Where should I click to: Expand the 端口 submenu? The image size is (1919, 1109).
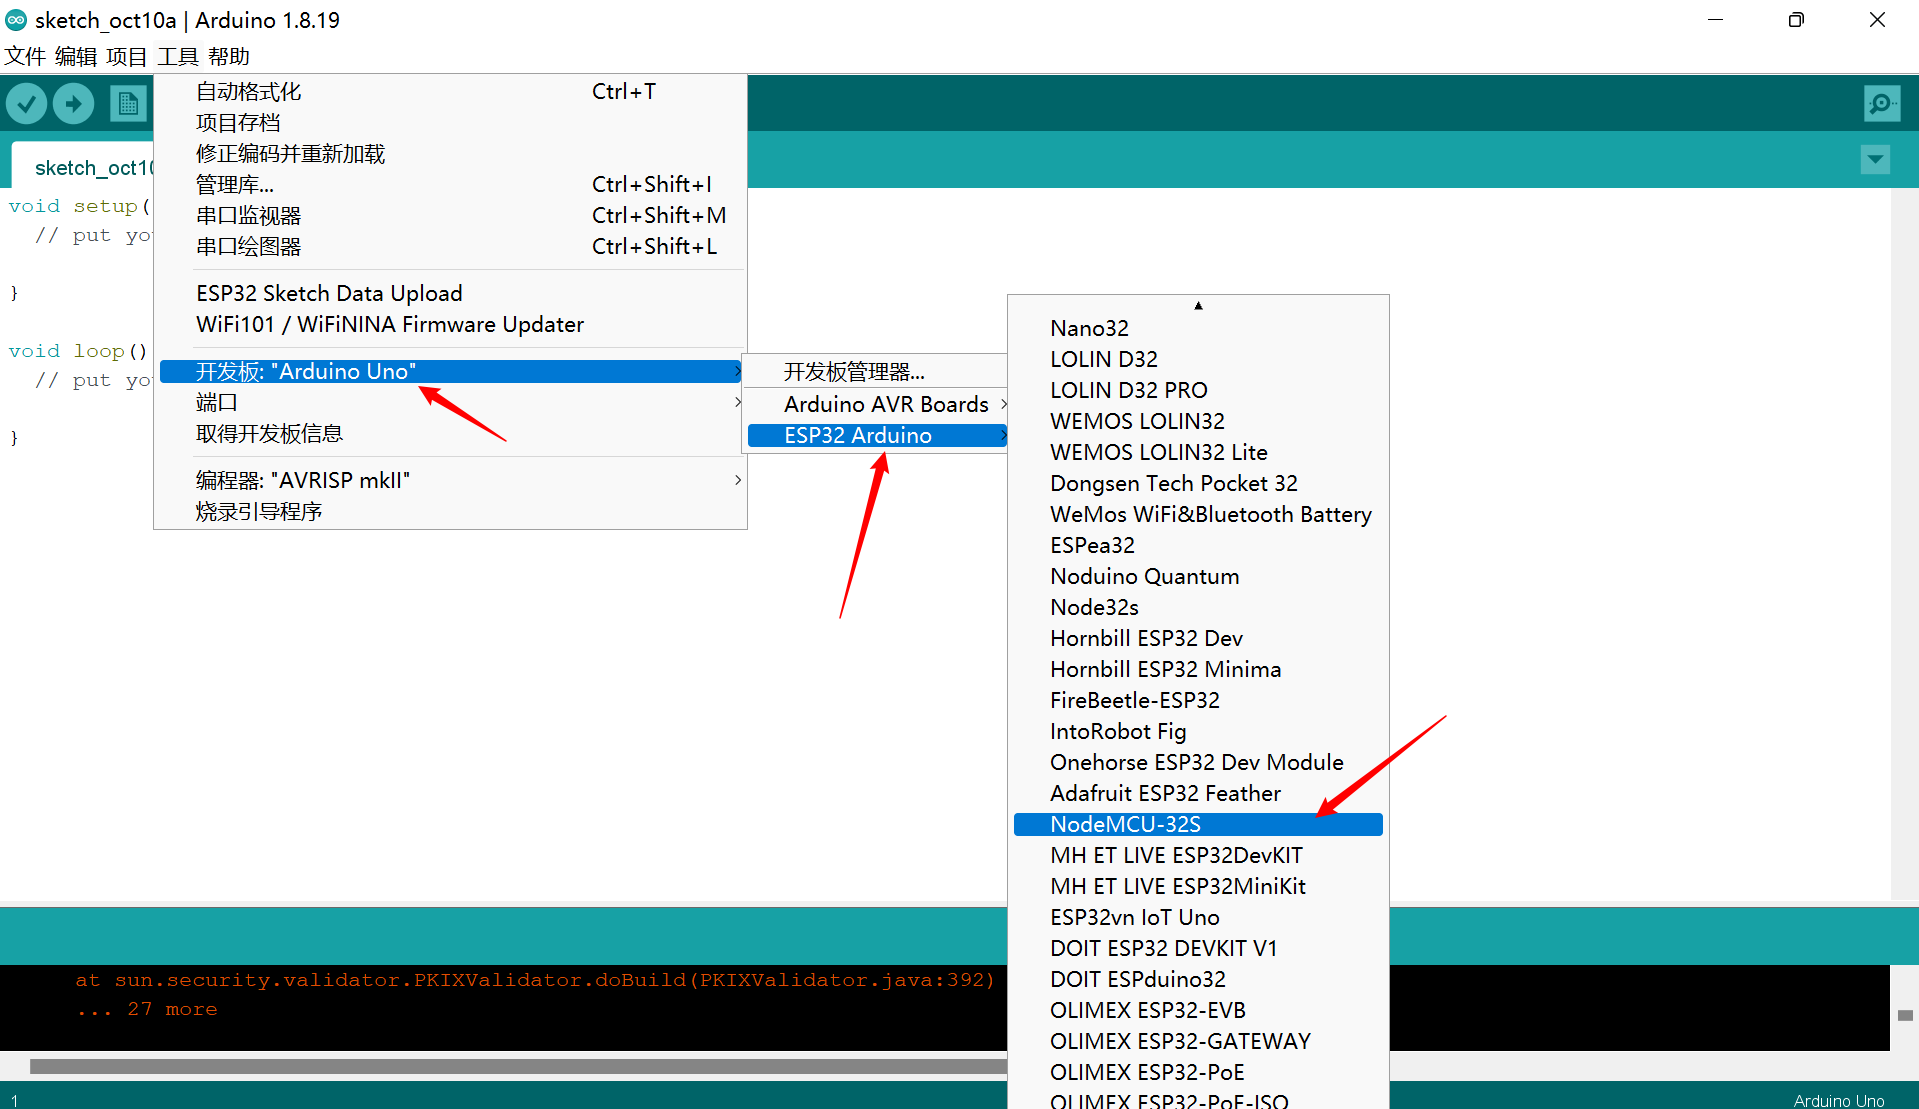pyautogui.click(x=450, y=403)
